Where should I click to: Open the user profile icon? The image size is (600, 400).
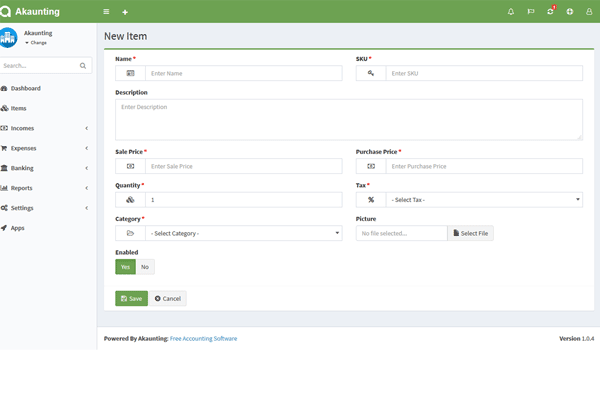tap(589, 12)
